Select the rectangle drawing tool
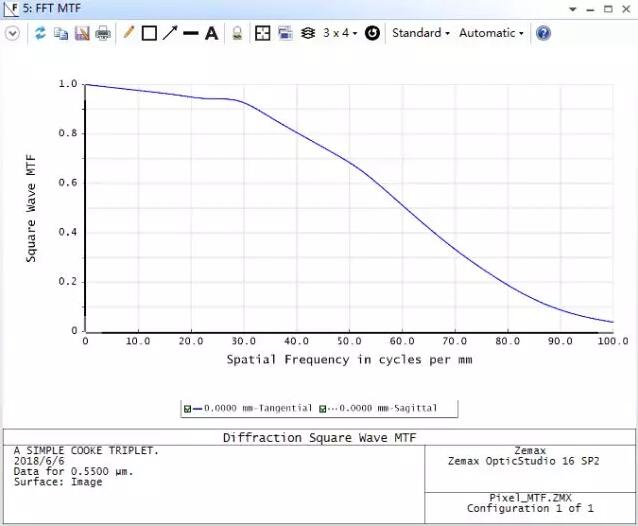Viewport: 638px width, 526px height. pos(149,33)
